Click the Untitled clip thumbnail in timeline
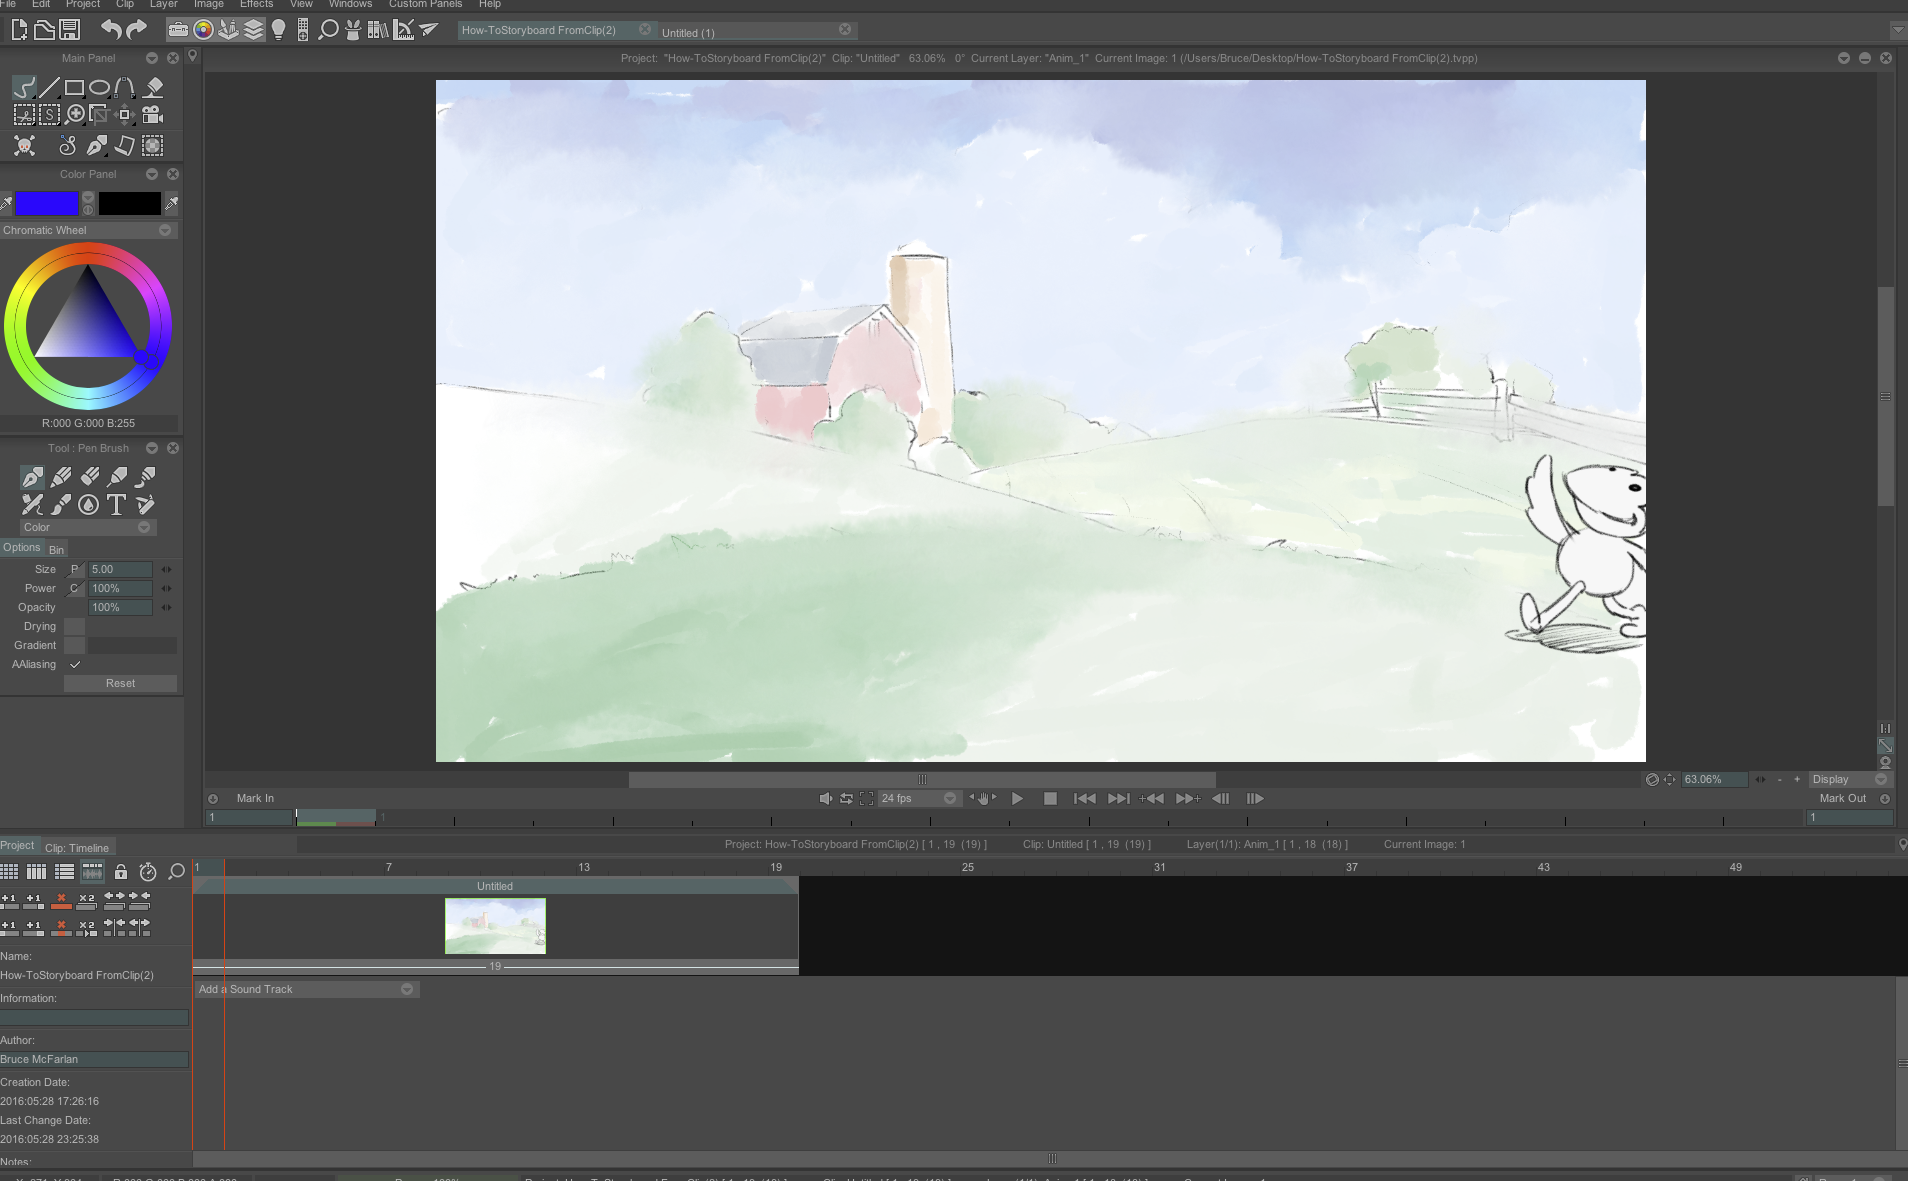 (495, 925)
